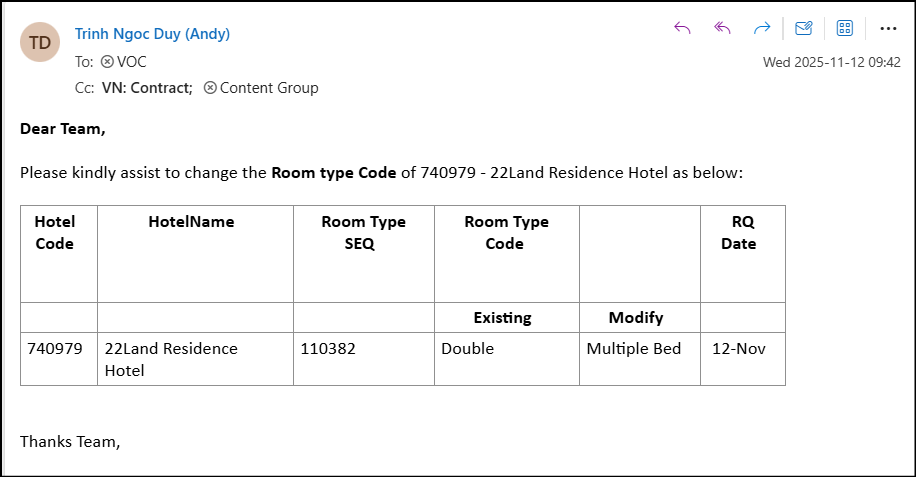Click the existing Double room type cell
This screenshot has width=916, height=477.
pos(468,349)
